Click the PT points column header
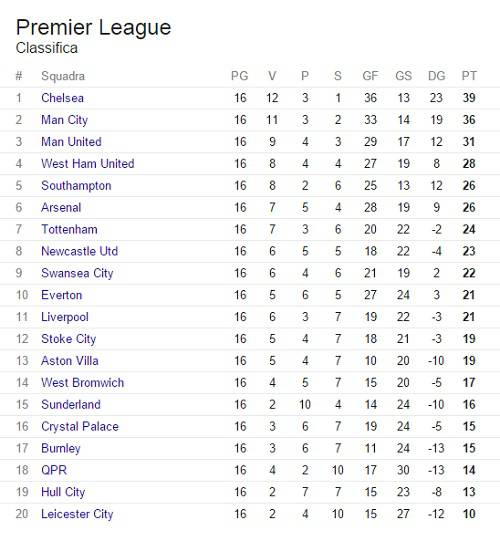This screenshot has height=541, width=500. (469, 76)
